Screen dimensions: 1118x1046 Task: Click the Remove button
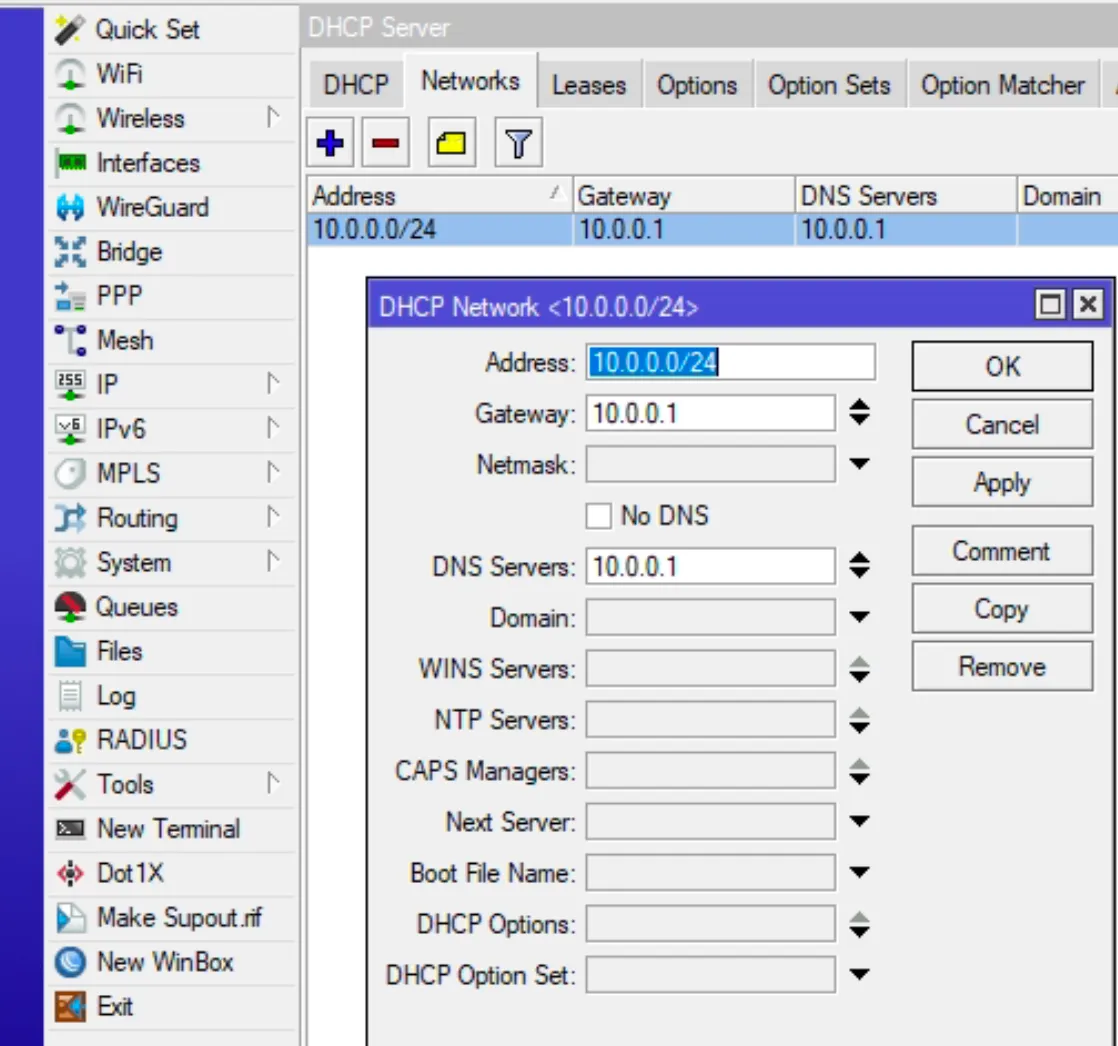tap(1002, 667)
